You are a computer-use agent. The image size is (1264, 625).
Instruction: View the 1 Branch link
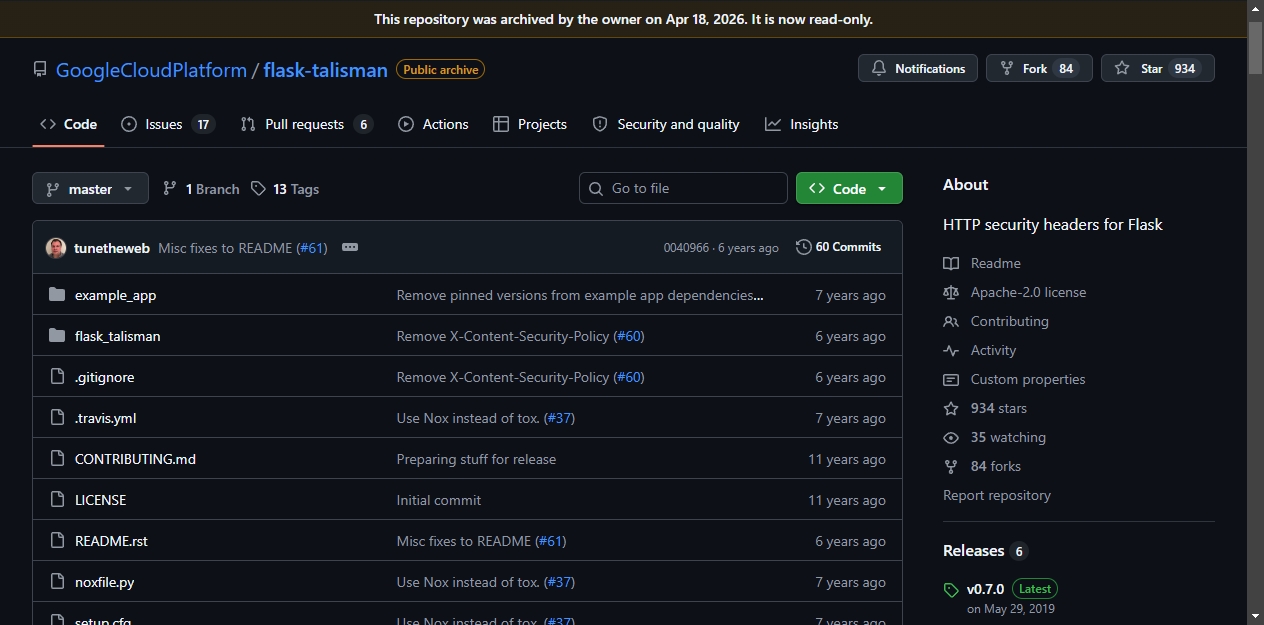point(201,189)
